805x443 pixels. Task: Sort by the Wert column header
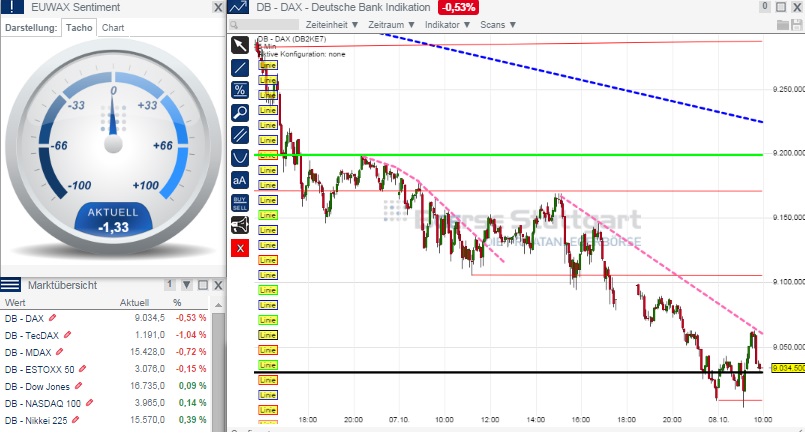click(x=15, y=302)
